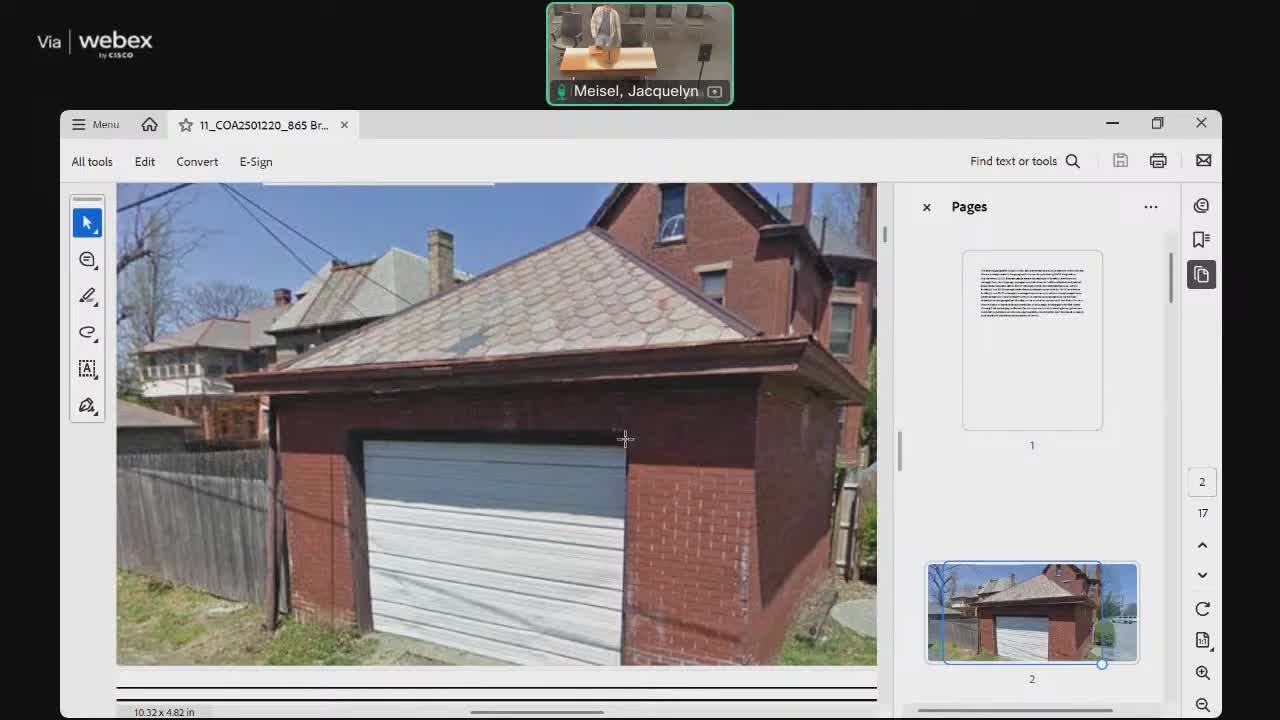Open the E-Sign menu item
Screen dimensions: 1280x720
click(256, 162)
